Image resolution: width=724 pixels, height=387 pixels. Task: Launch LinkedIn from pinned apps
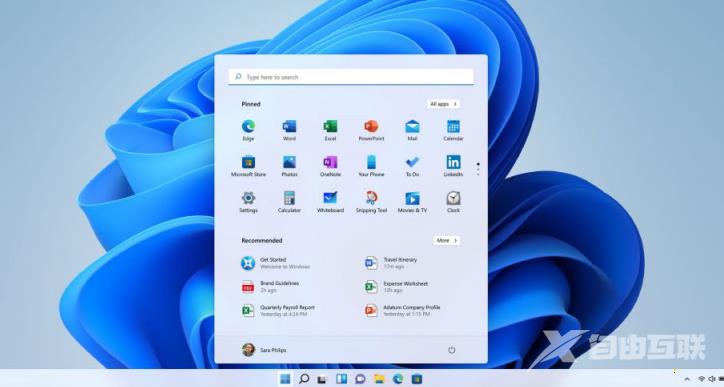click(x=453, y=166)
